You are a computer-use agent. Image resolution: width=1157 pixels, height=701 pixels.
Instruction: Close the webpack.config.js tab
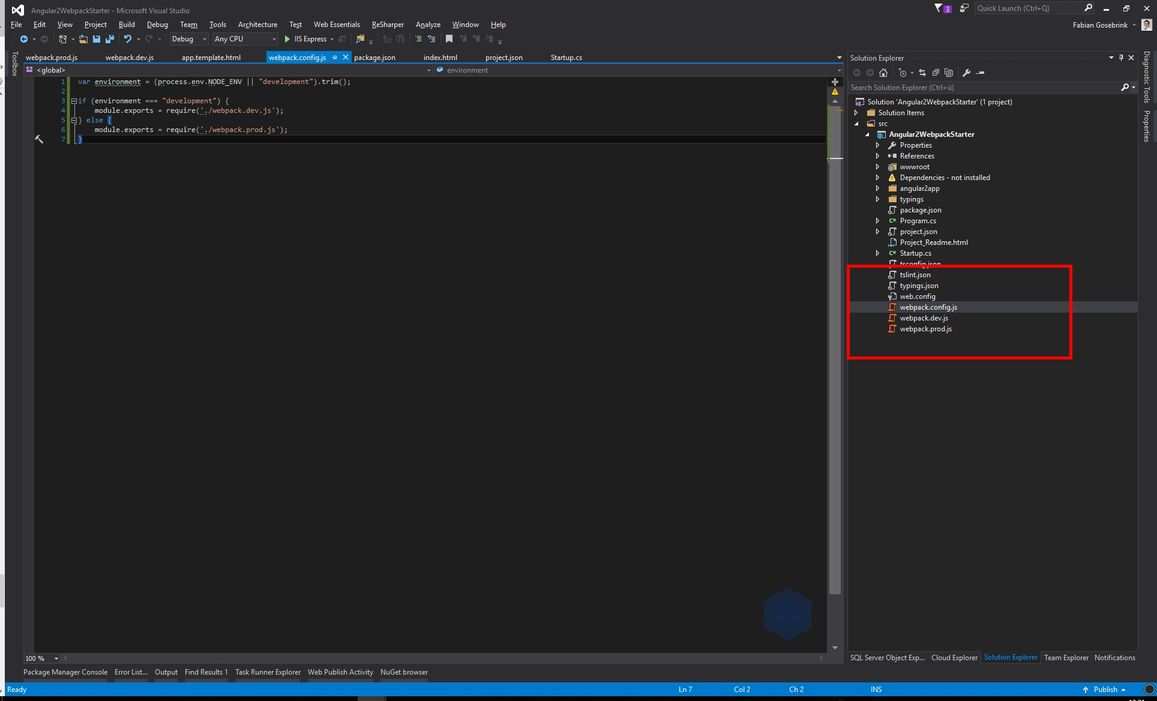(345, 58)
